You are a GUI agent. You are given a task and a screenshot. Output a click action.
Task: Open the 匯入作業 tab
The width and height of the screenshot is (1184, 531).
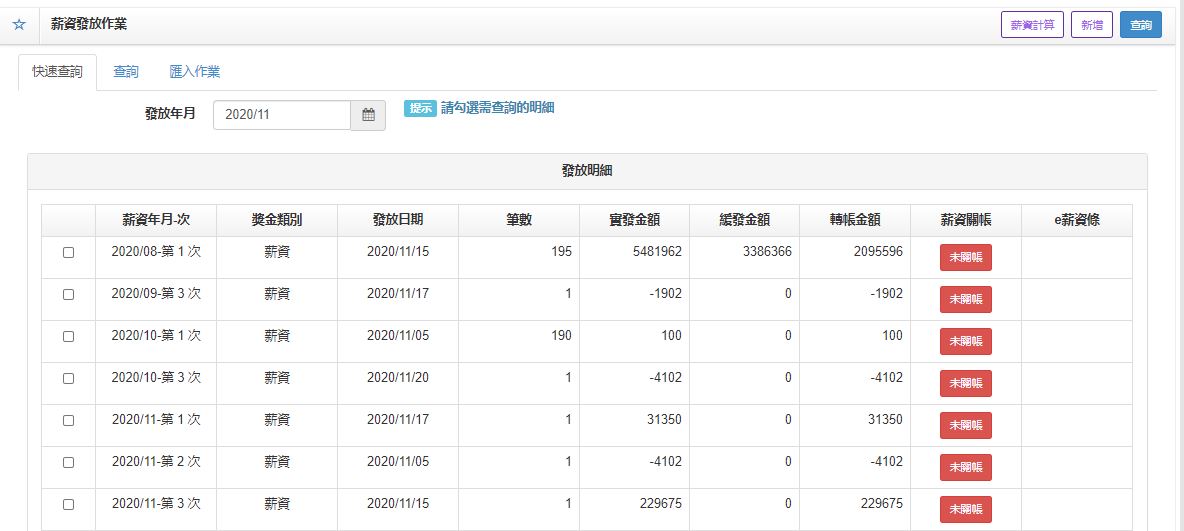(195, 73)
